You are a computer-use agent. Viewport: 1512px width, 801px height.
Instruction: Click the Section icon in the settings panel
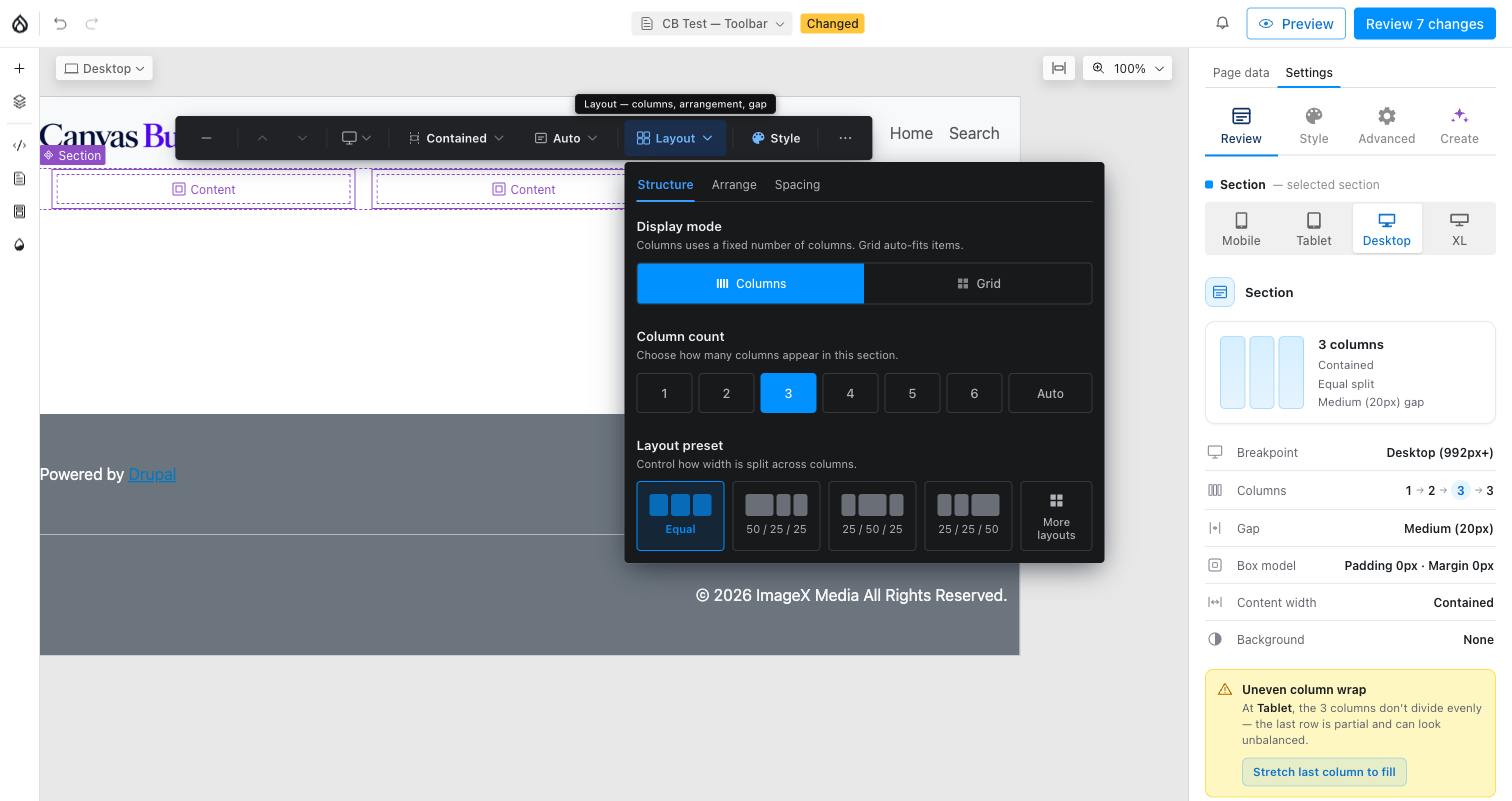(x=1219, y=292)
